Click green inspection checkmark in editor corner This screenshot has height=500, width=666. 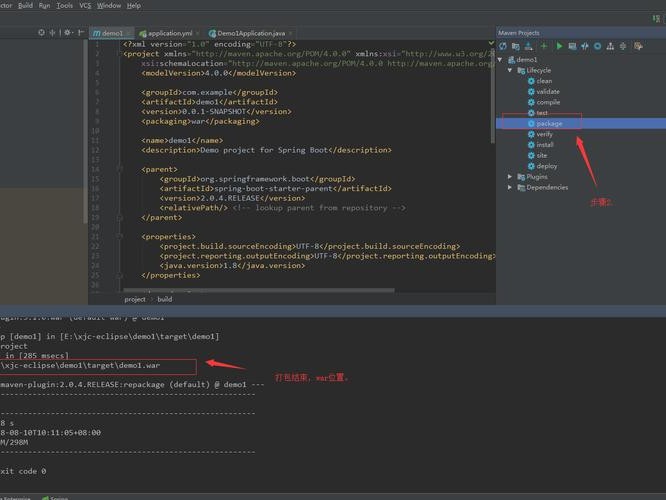(491, 43)
